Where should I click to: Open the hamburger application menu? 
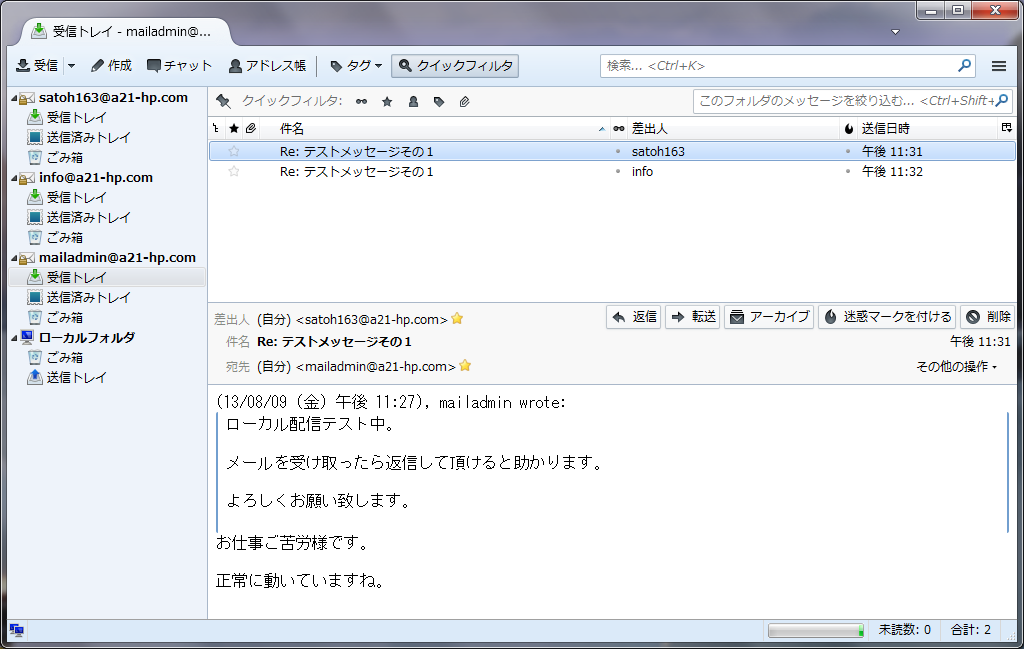click(999, 66)
